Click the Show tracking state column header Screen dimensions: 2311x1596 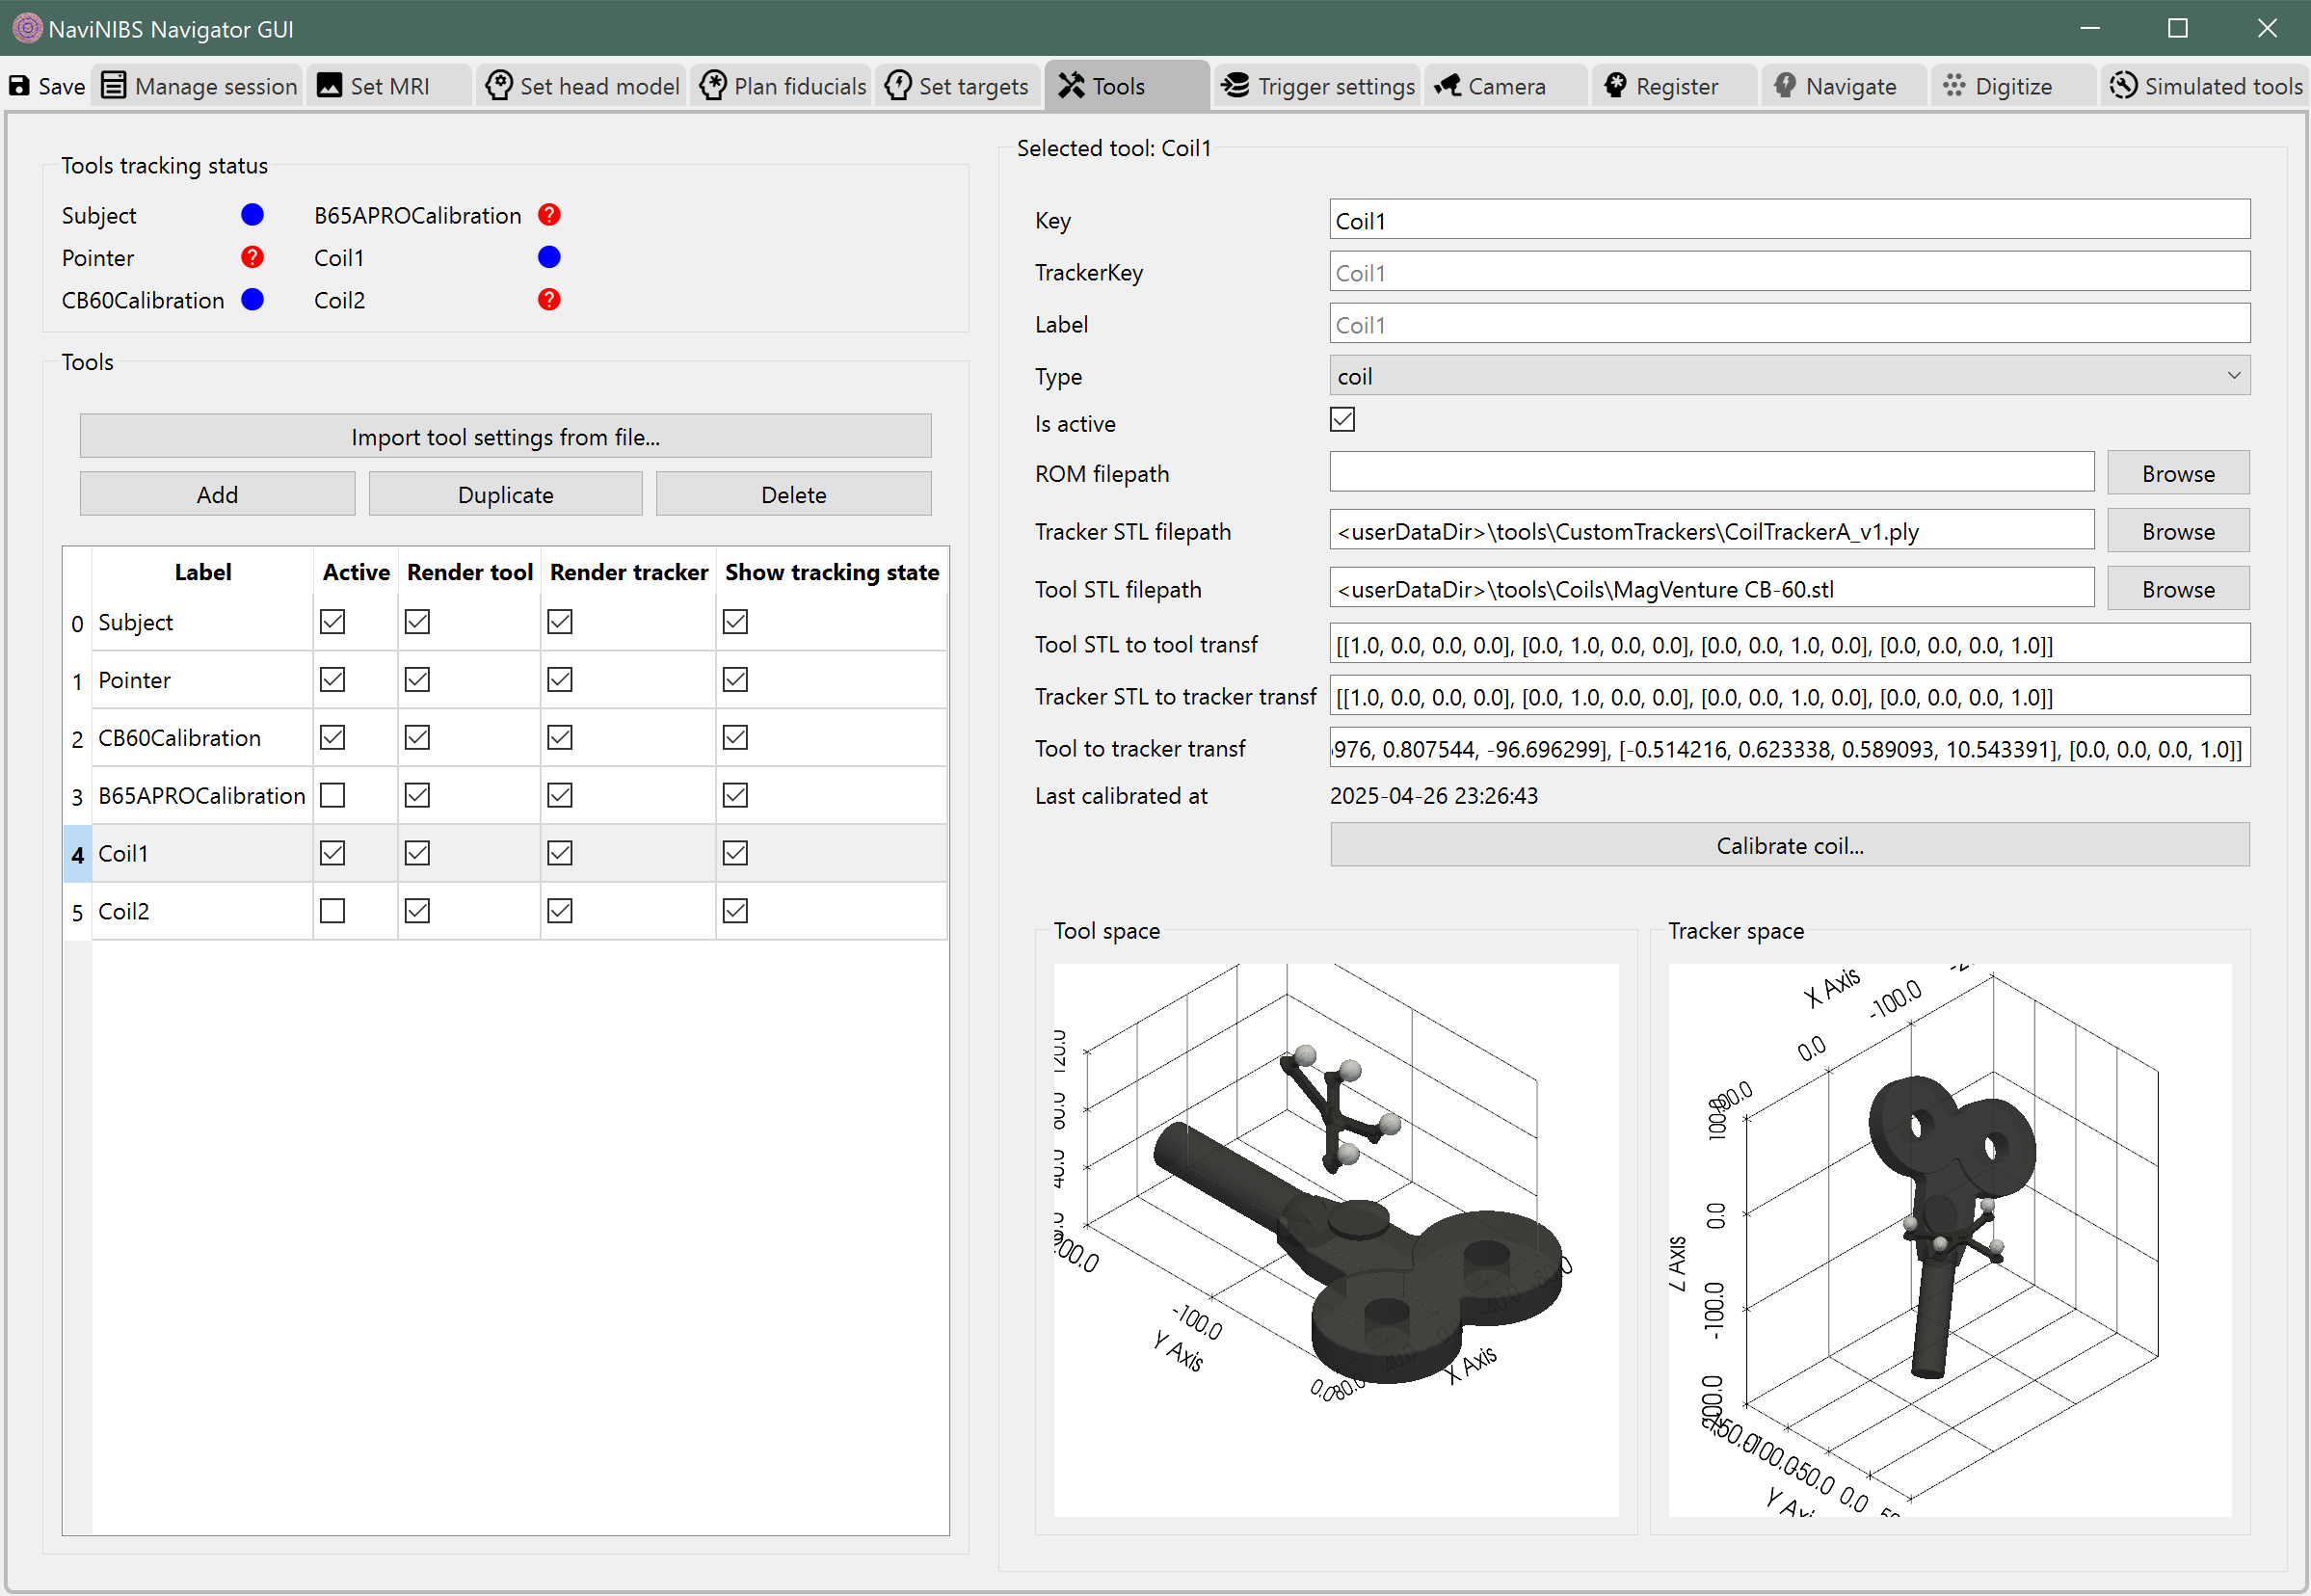point(832,572)
